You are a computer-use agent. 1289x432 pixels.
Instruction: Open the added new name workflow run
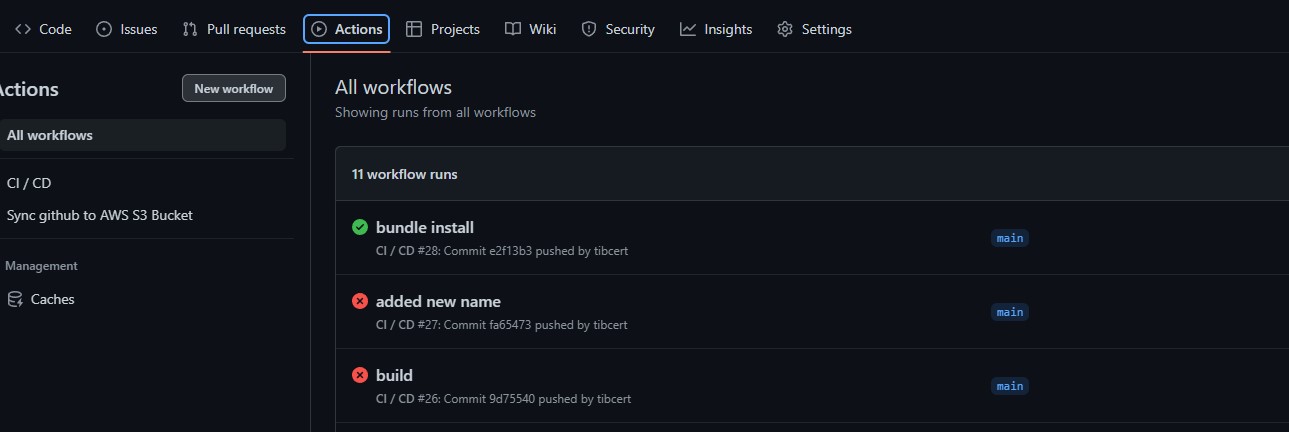pyautogui.click(x=438, y=302)
